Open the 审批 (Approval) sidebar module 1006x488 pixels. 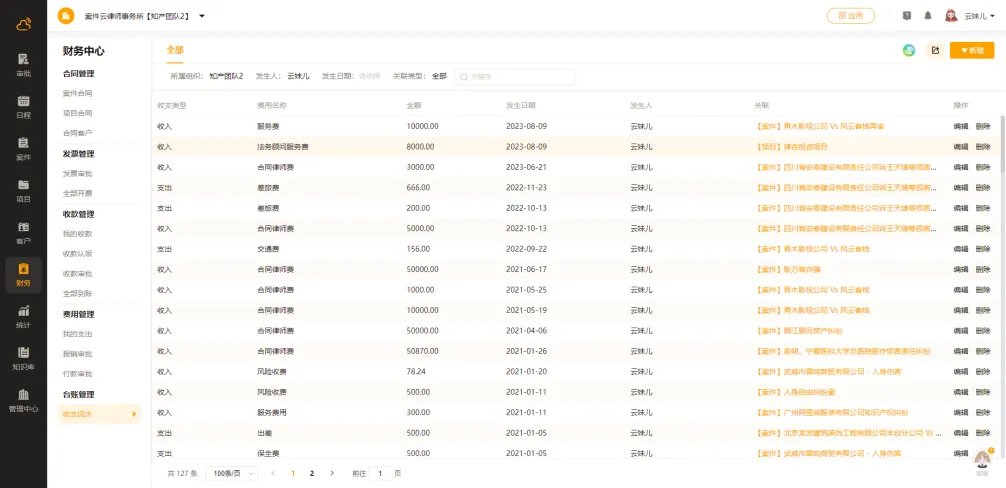point(23,65)
